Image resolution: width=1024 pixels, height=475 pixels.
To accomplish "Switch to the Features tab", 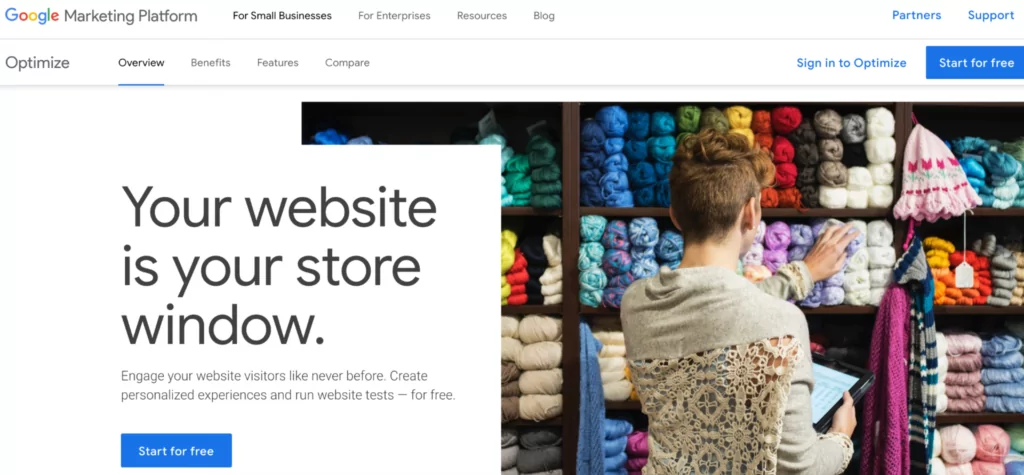I will 278,63.
